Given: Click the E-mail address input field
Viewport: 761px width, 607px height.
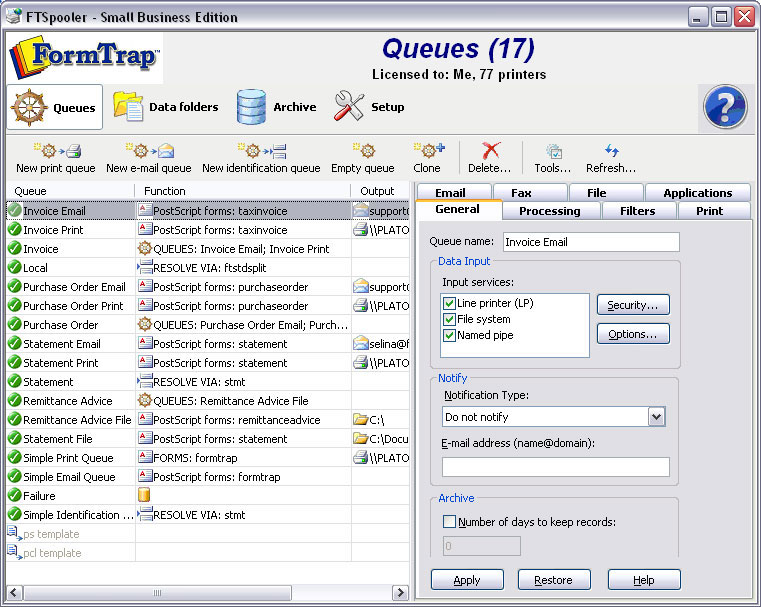Looking at the screenshot, I should pyautogui.click(x=555, y=467).
